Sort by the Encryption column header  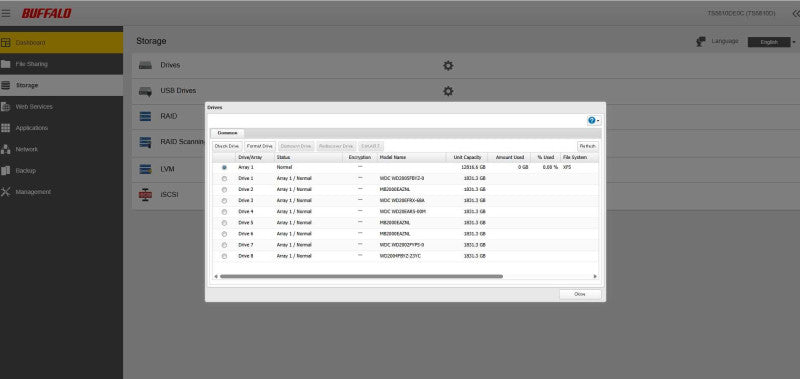click(x=360, y=158)
